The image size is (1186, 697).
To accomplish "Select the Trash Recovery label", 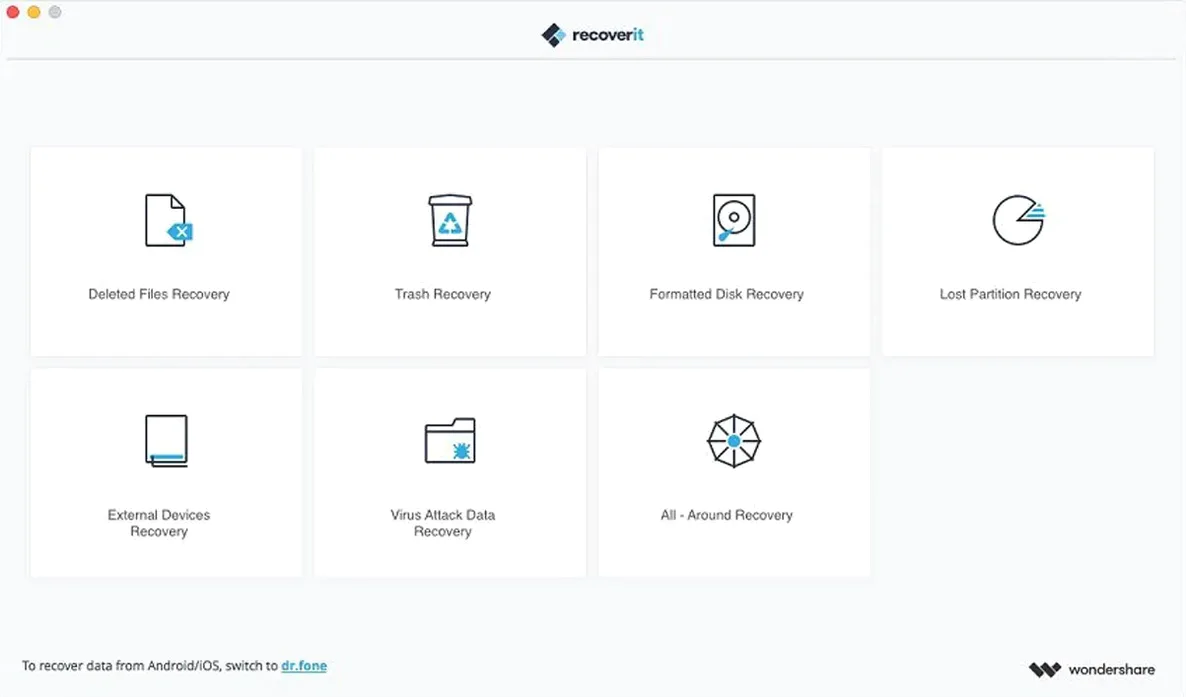I will click(x=442, y=294).
